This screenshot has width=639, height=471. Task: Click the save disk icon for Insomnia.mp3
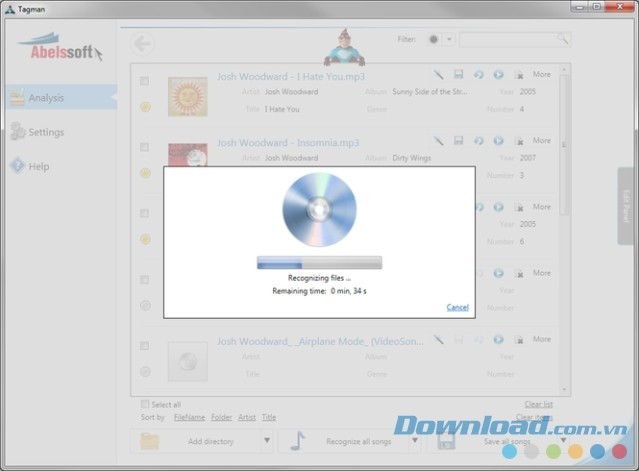pyautogui.click(x=458, y=141)
